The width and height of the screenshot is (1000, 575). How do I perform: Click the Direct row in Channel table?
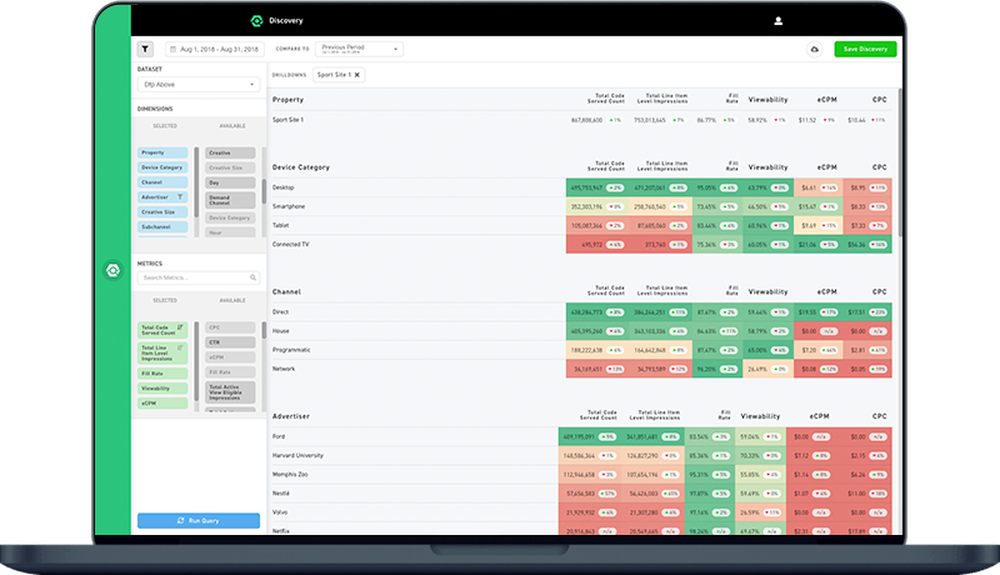pos(581,312)
